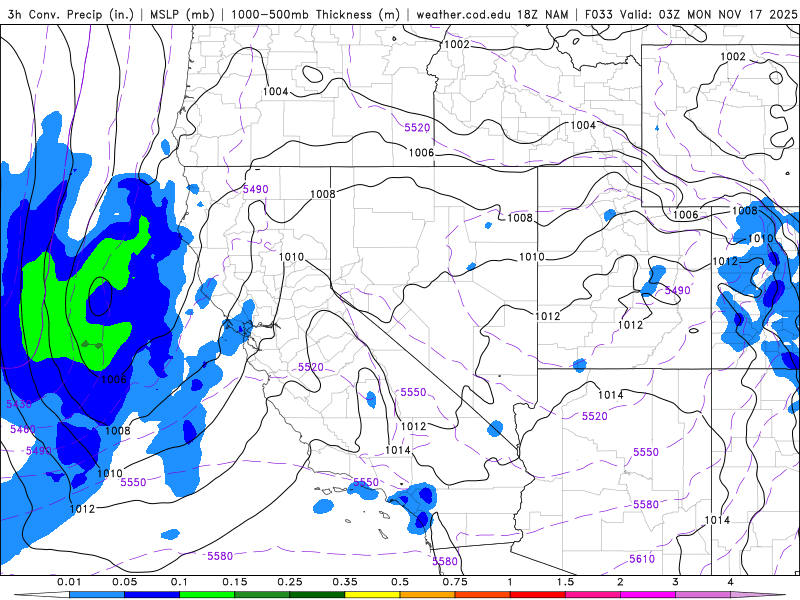Click the dark blue 0.05–0.1 legend swatch
Viewport: 800px width, 600px height.
tap(152, 595)
